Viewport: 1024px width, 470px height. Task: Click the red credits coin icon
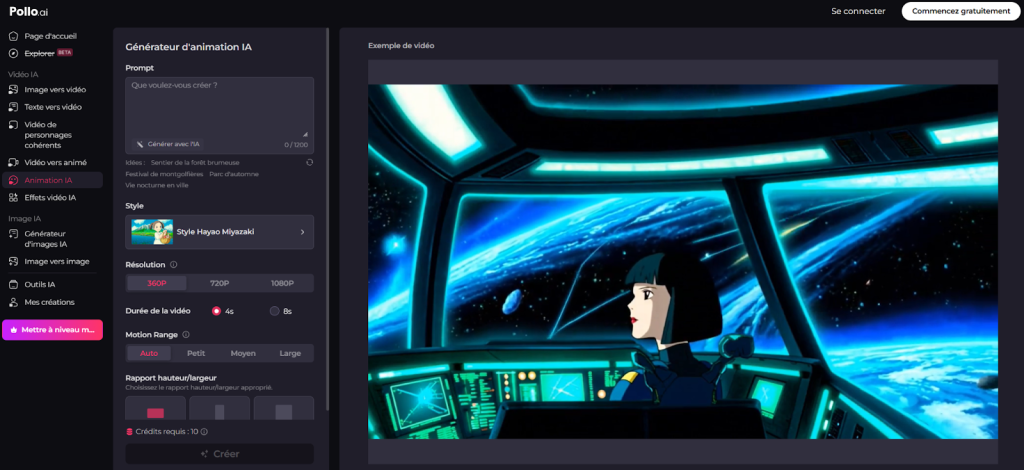pyautogui.click(x=129, y=431)
